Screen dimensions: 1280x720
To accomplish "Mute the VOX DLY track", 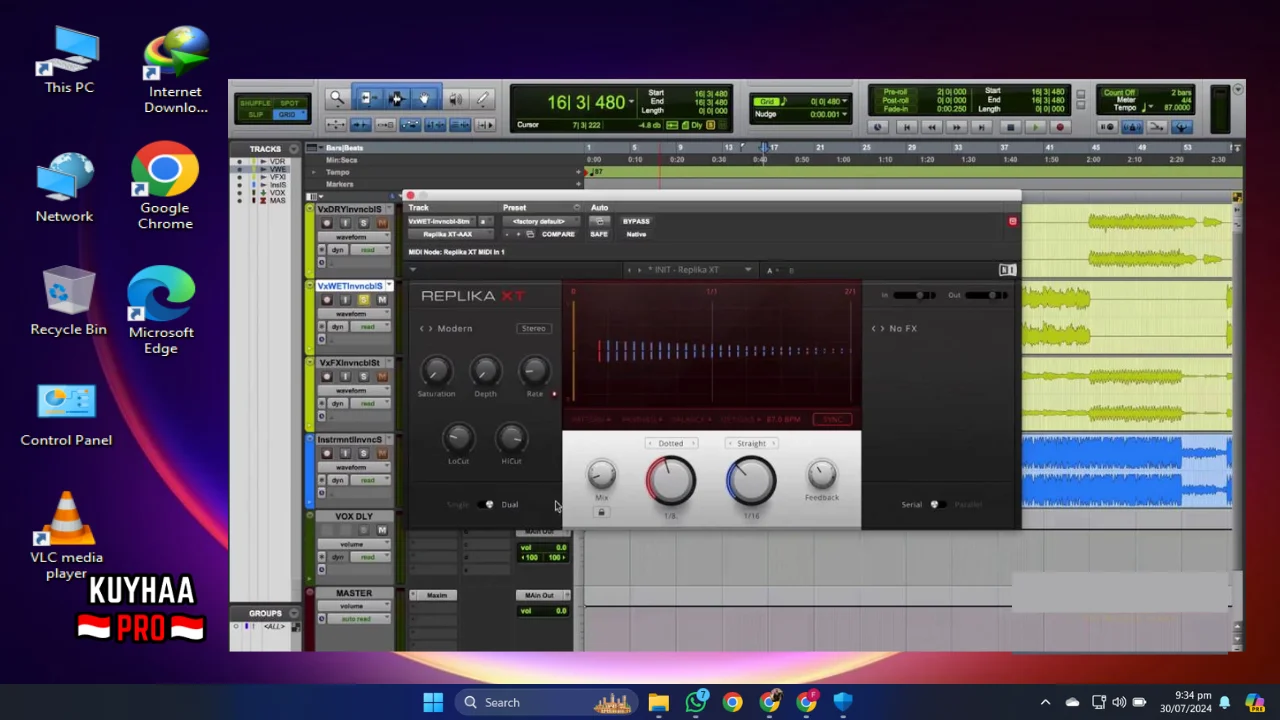I will [x=381, y=530].
